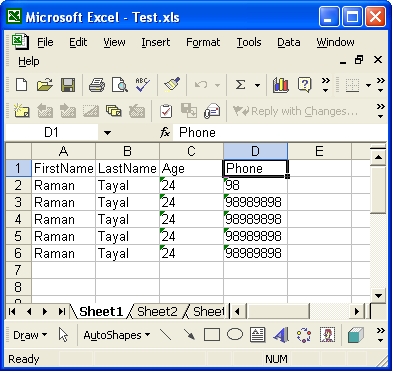Click Show All Comments icon
This screenshot has height=375, width=396.
113,111
